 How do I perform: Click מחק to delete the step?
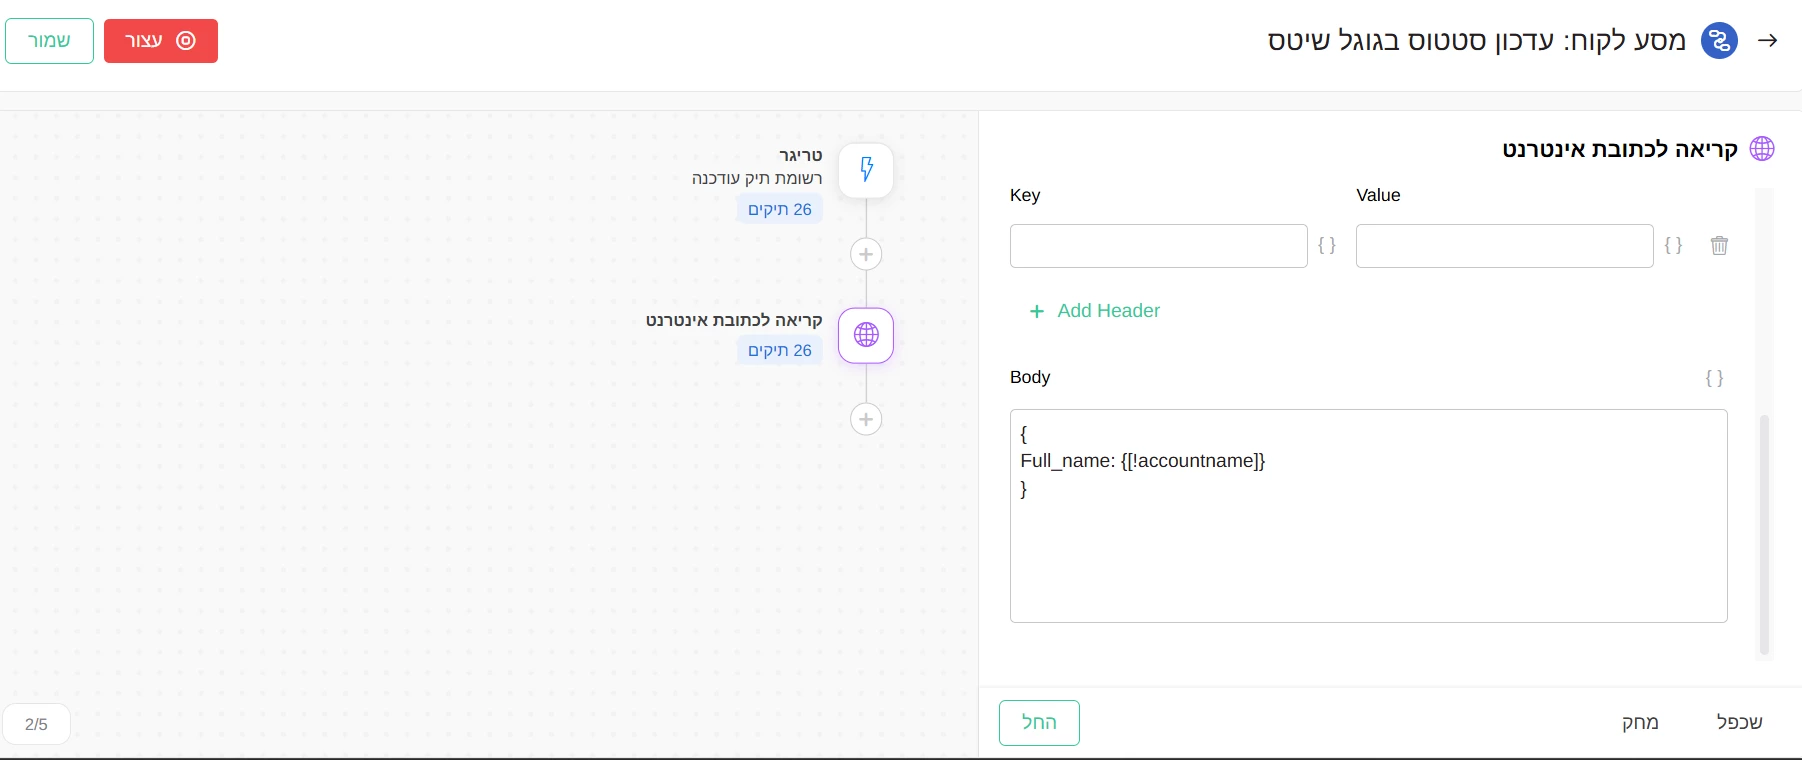[1640, 723]
